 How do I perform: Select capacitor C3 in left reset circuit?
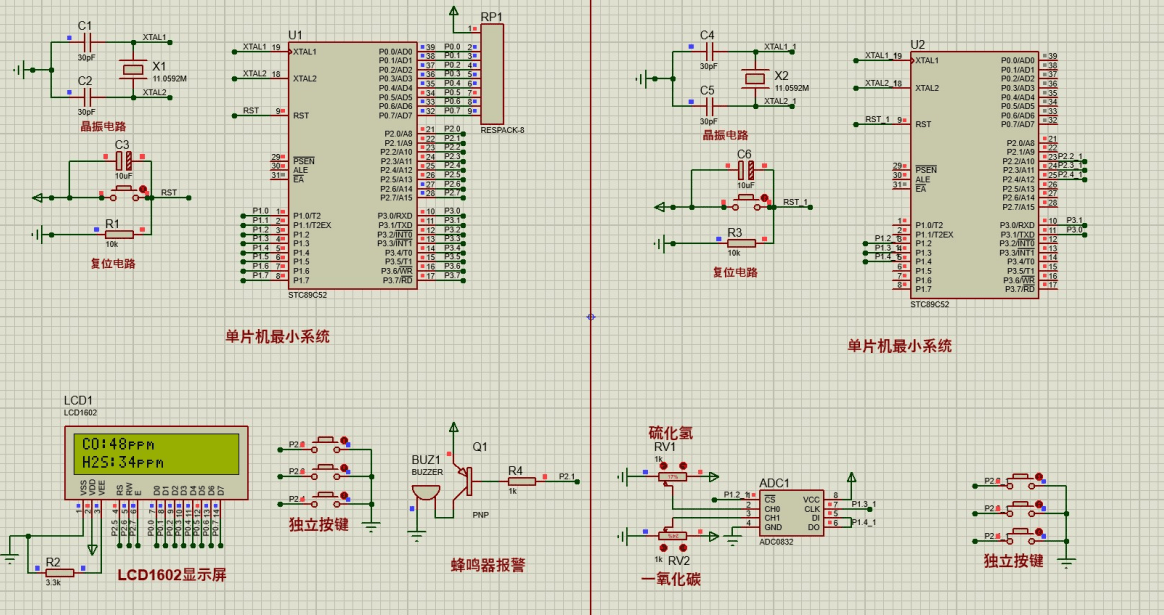coord(124,161)
